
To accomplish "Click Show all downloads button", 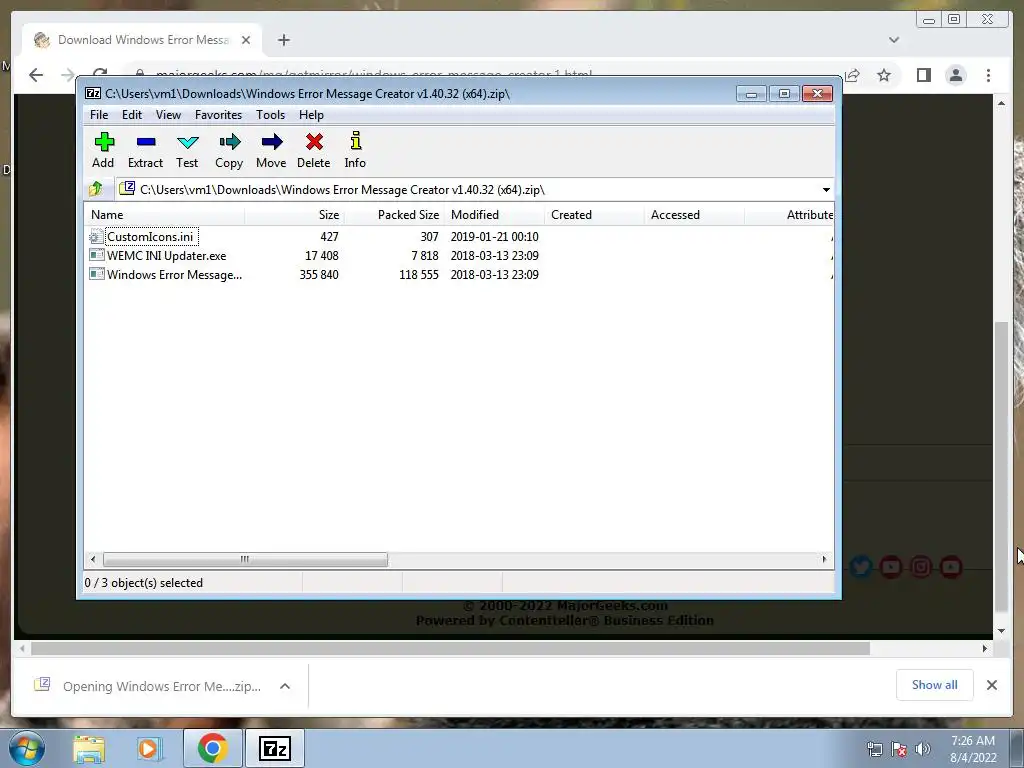I will [x=935, y=685].
